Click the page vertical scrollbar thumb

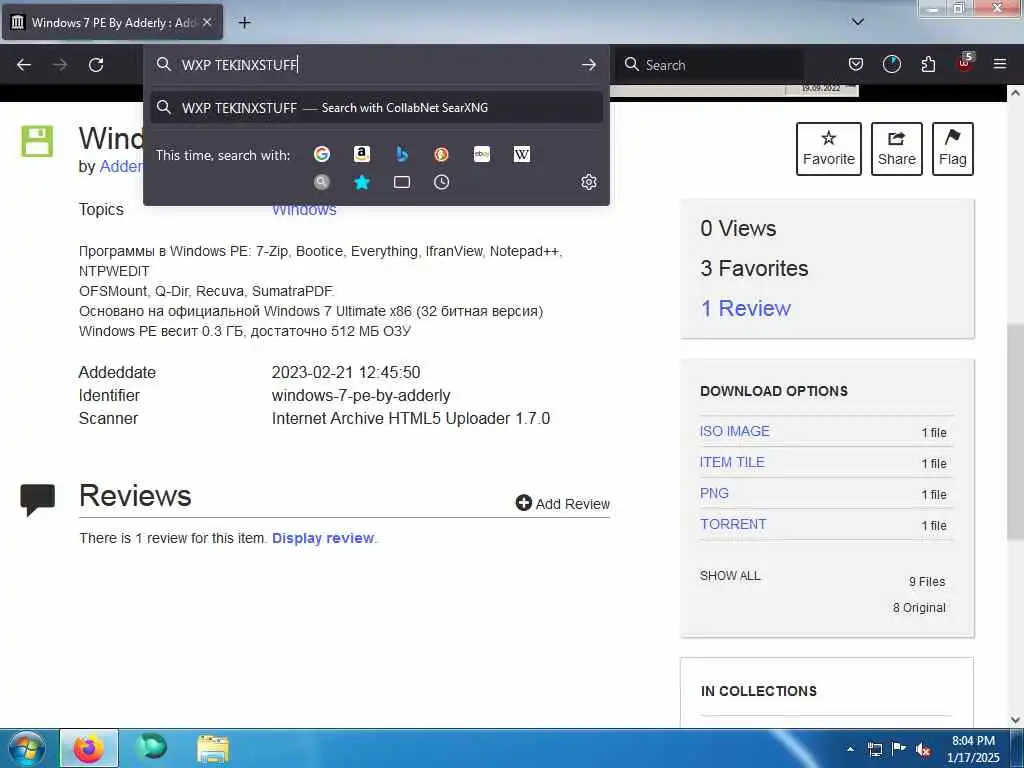pyautogui.click(x=1015, y=431)
